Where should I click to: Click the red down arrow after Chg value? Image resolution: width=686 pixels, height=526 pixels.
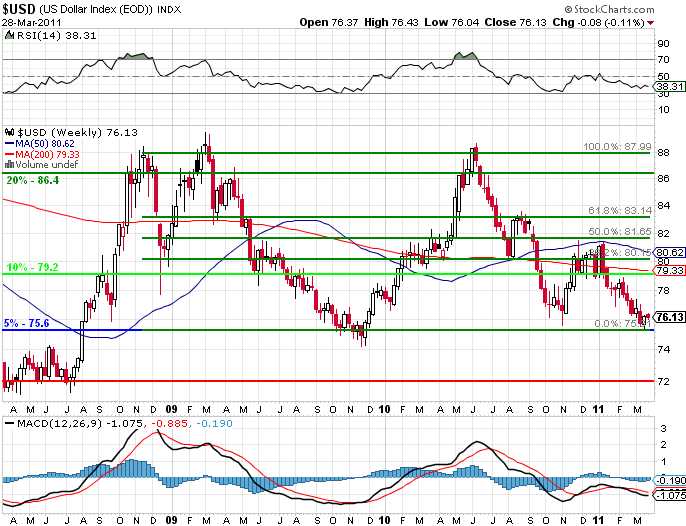(x=679, y=21)
